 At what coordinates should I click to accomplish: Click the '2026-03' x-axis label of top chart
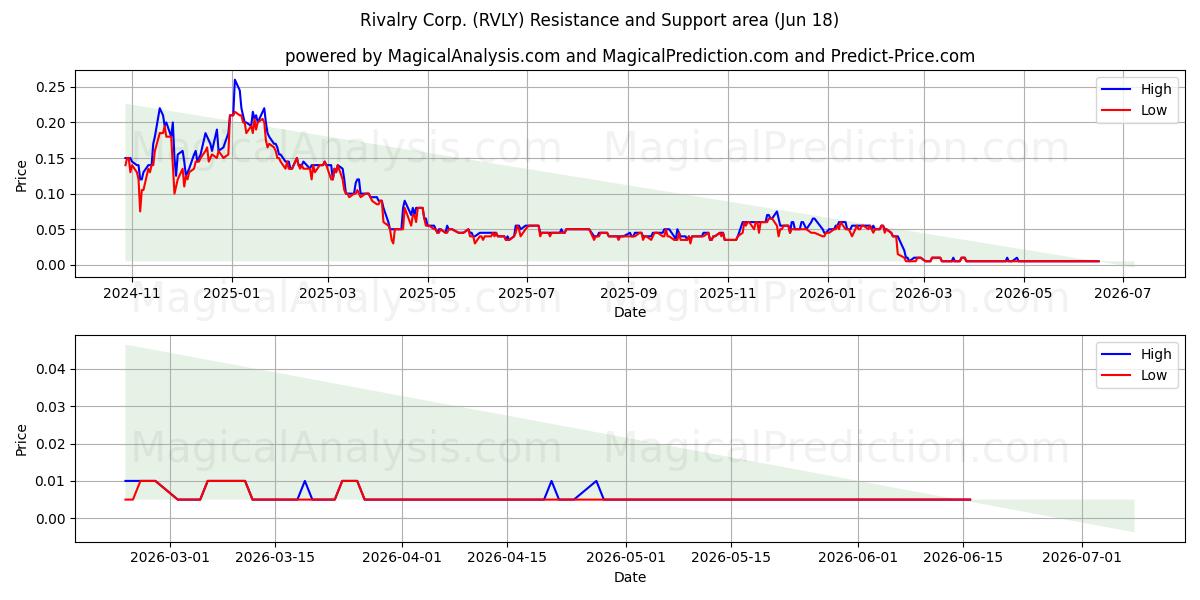point(924,294)
